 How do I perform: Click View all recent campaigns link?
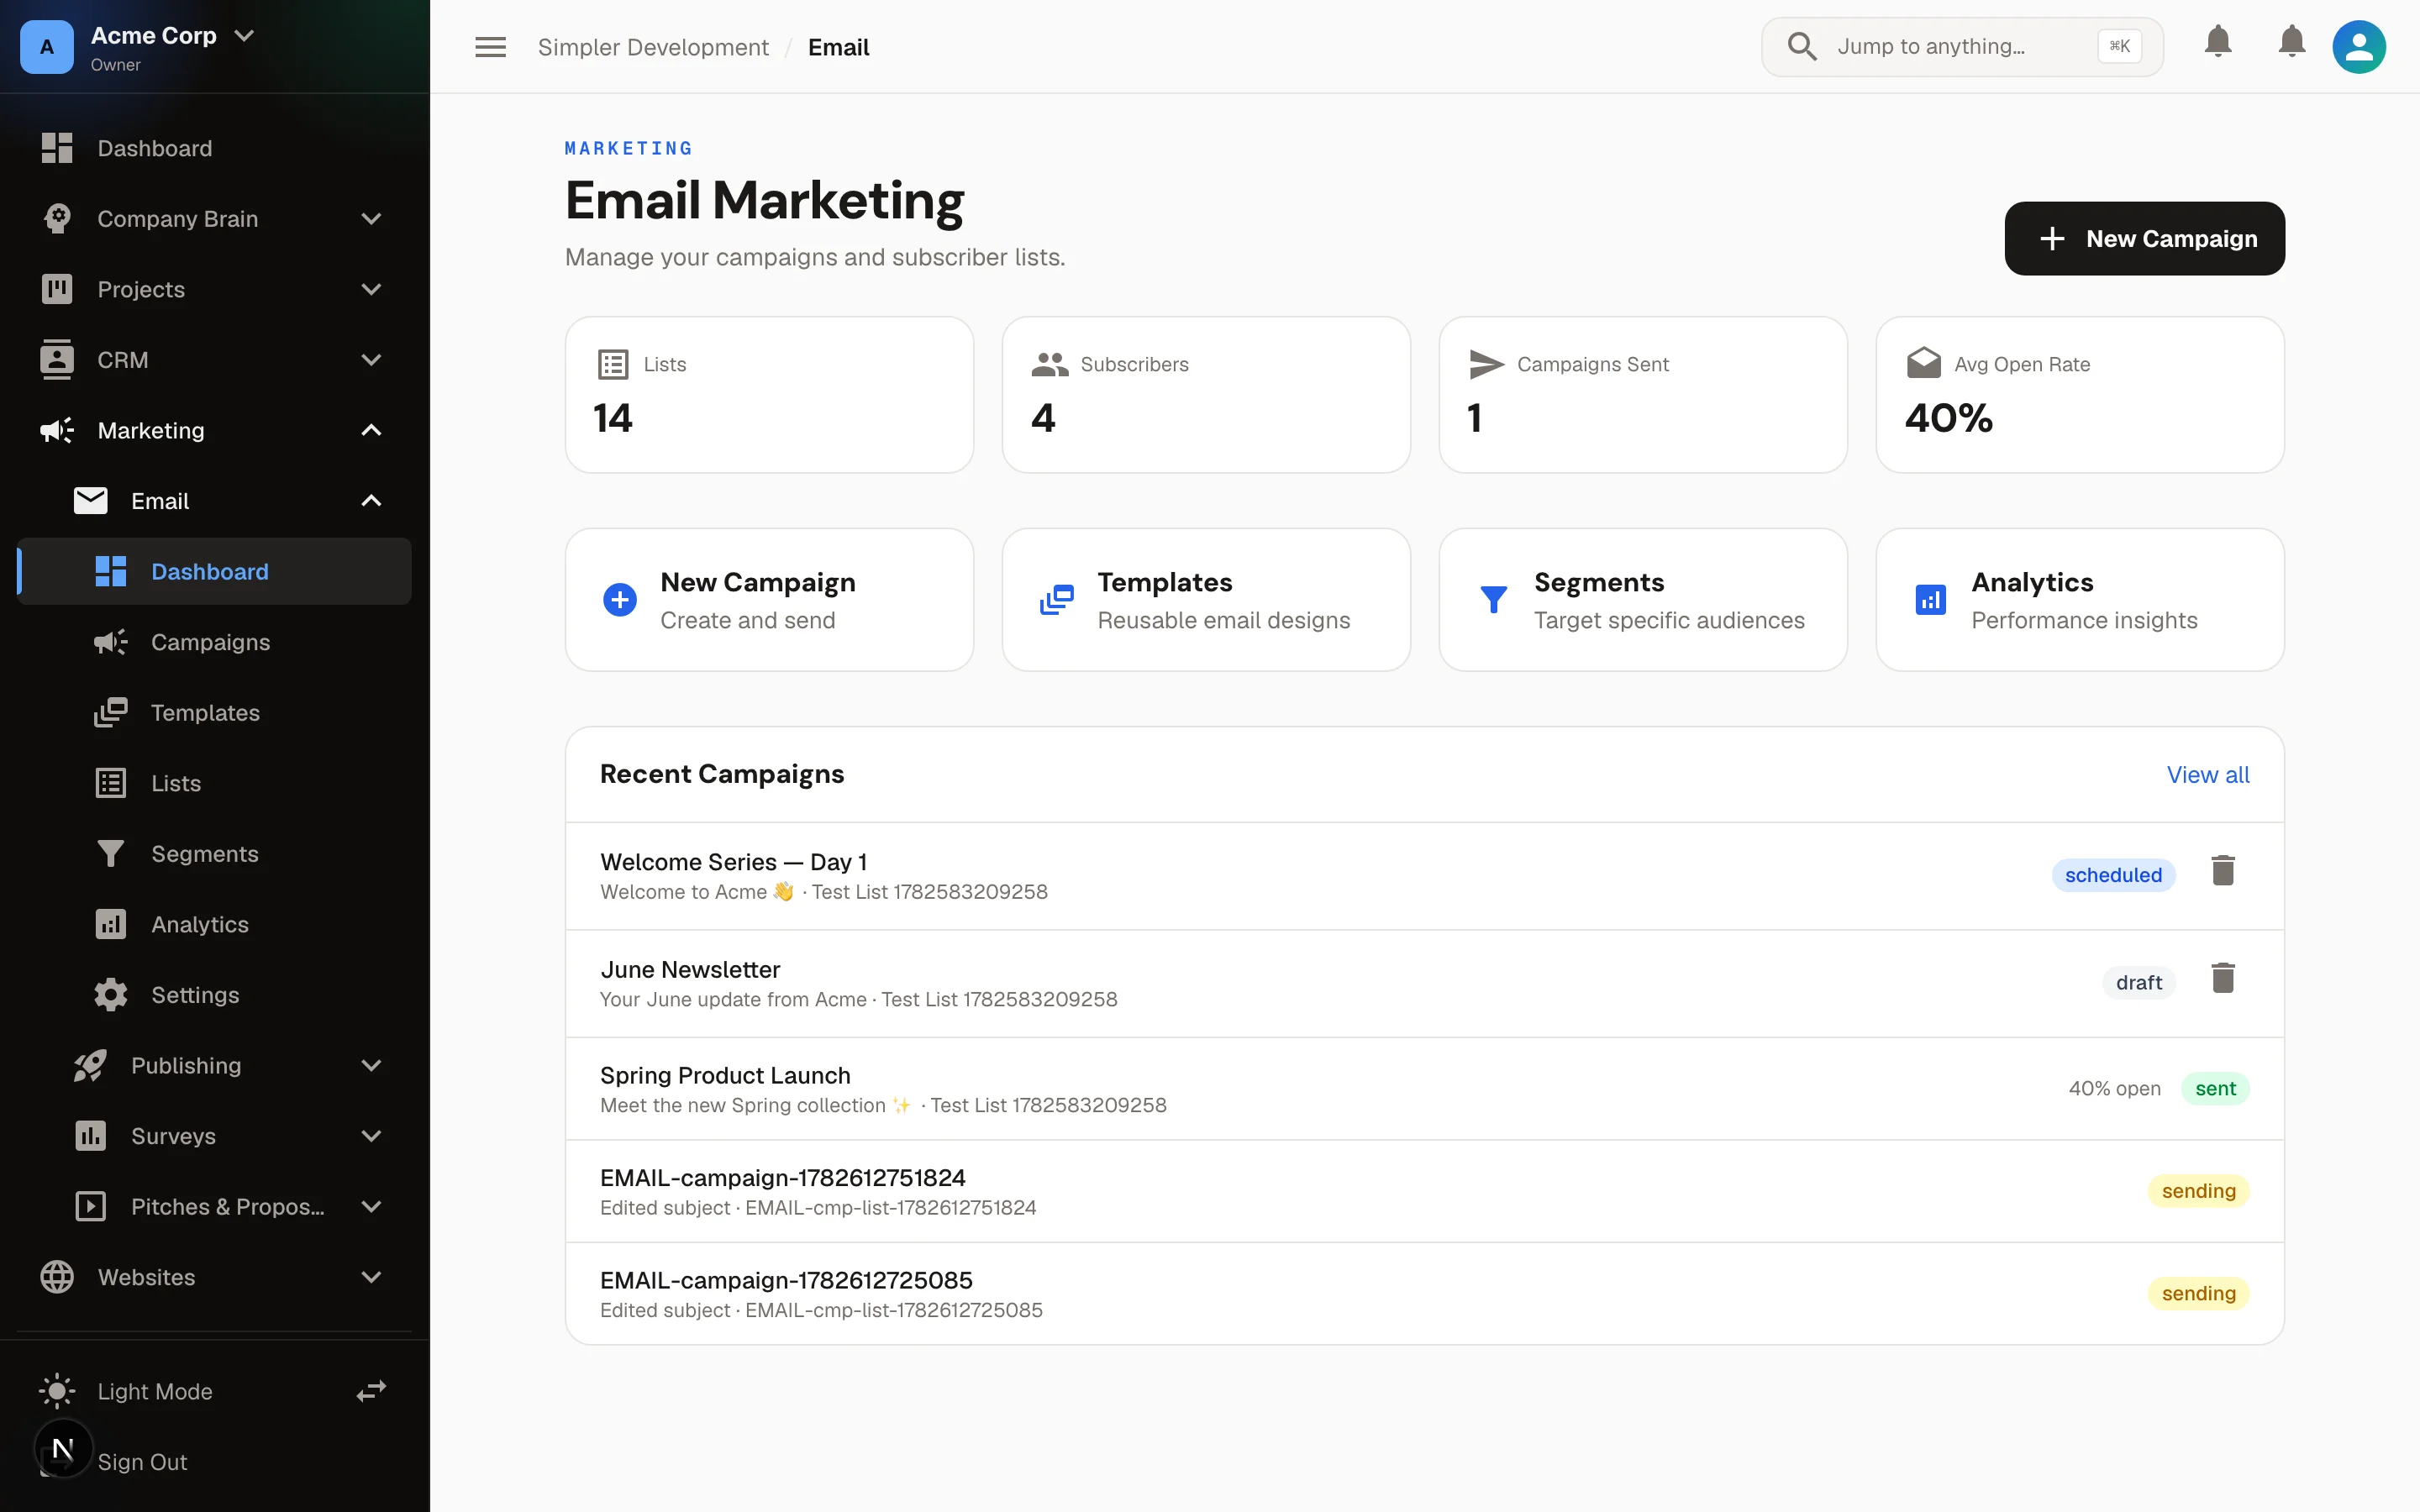[x=2207, y=774]
